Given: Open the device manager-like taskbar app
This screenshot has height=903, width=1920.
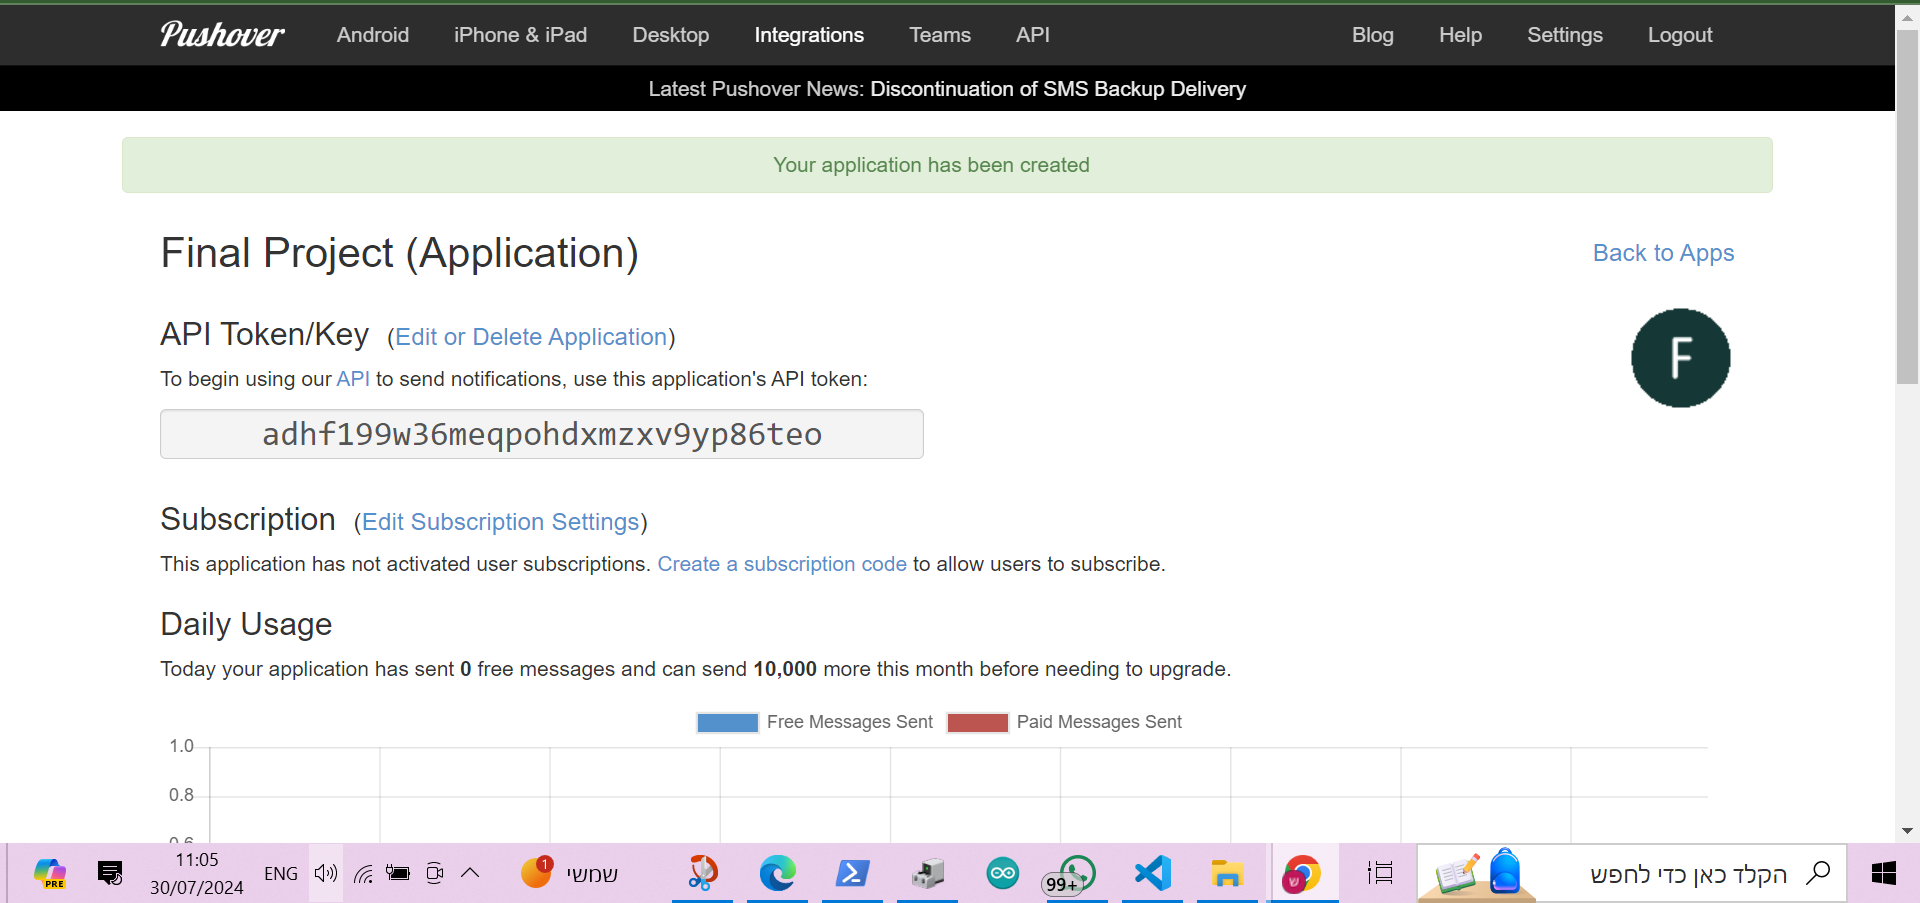Looking at the screenshot, I should (927, 874).
